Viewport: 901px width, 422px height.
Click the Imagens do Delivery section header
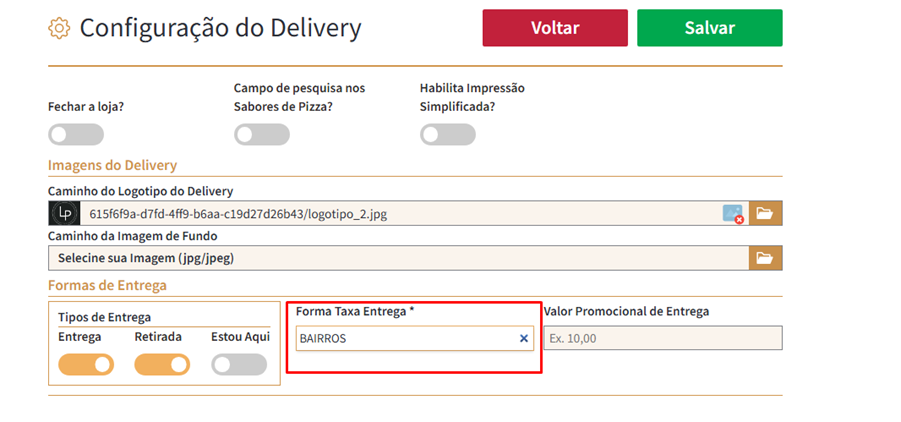(x=112, y=166)
